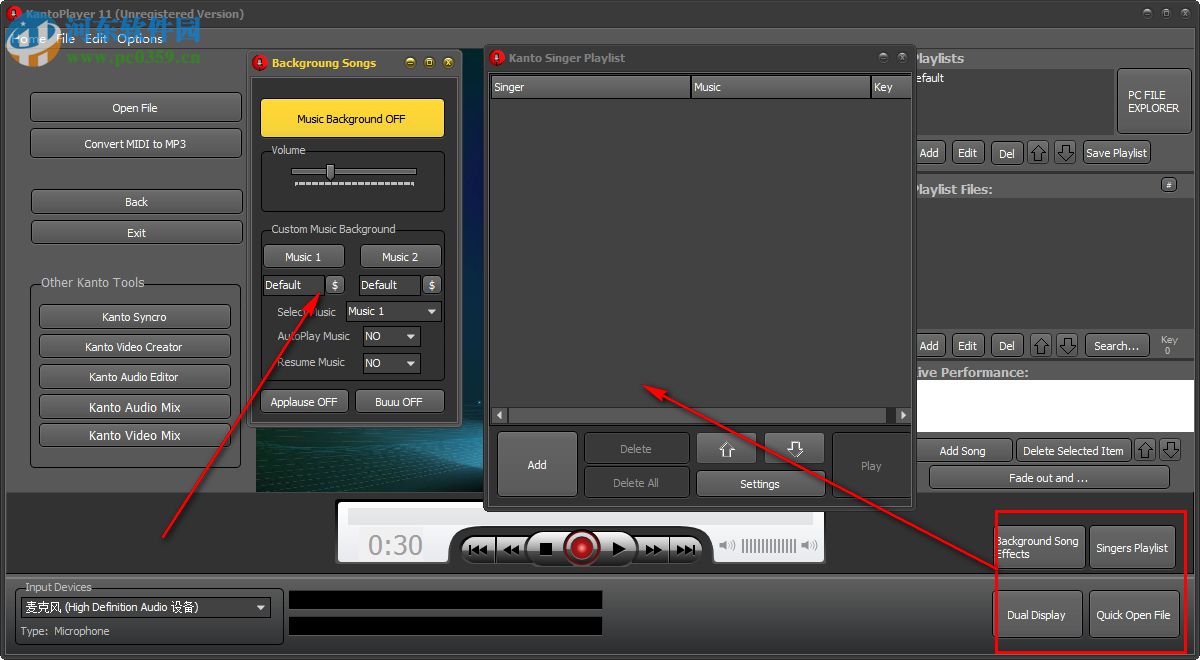Open the Home menu
1200x660 pixels.
click(28, 39)
